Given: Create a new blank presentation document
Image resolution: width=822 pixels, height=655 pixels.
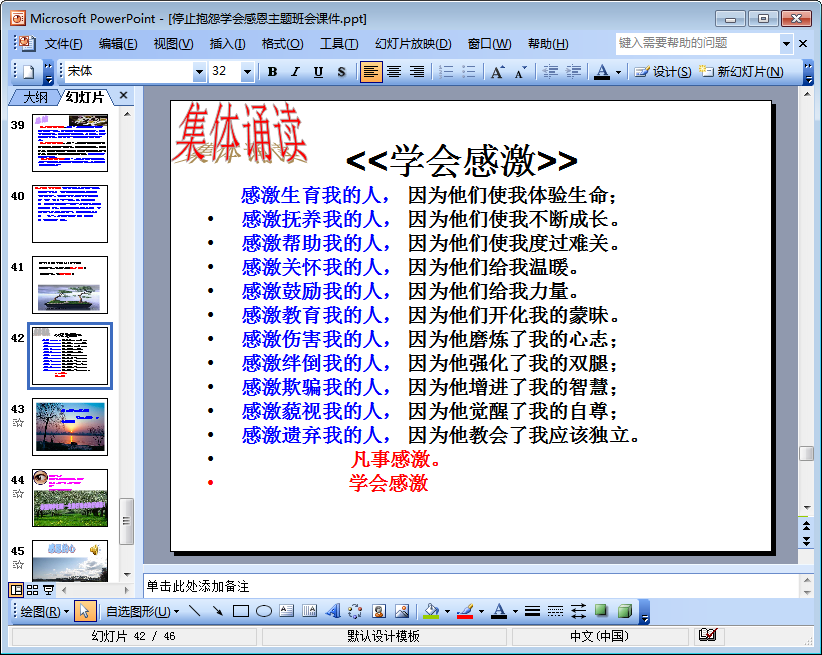Looking at the screenshot, I should [29, 72].
